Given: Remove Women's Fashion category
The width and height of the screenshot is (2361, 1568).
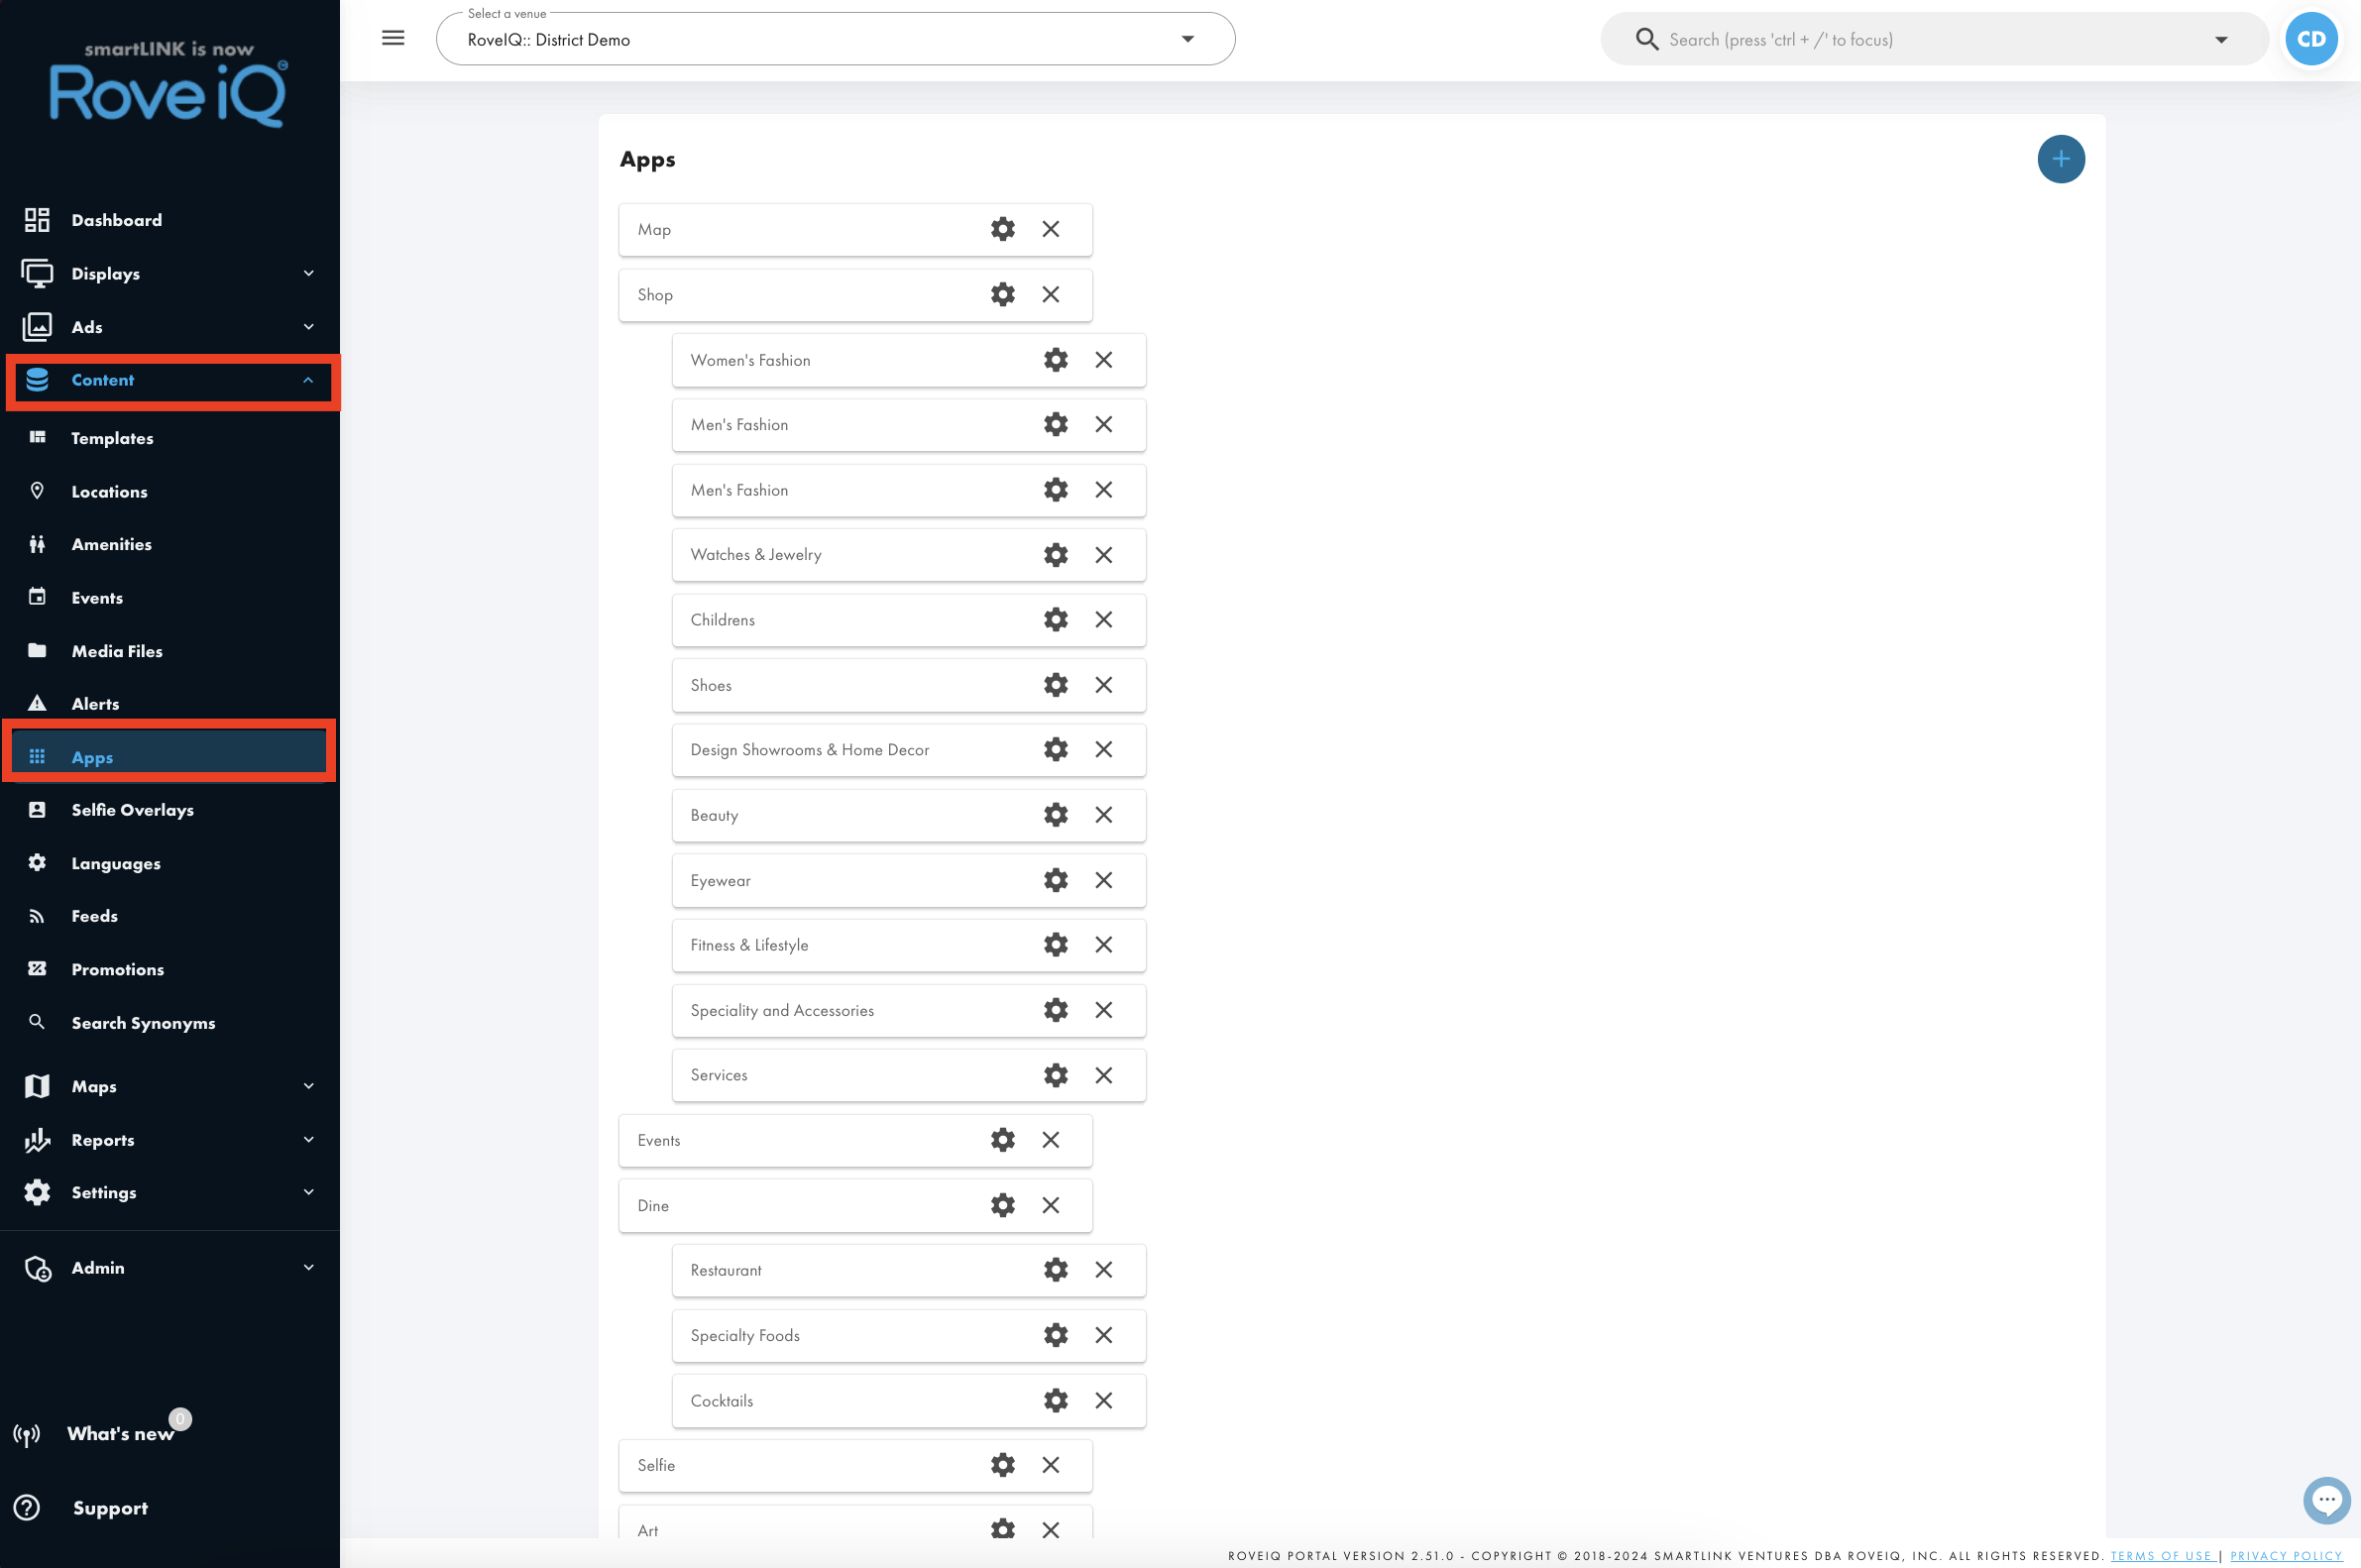Looking at the screenshot, I should [x=1103, y=360].
